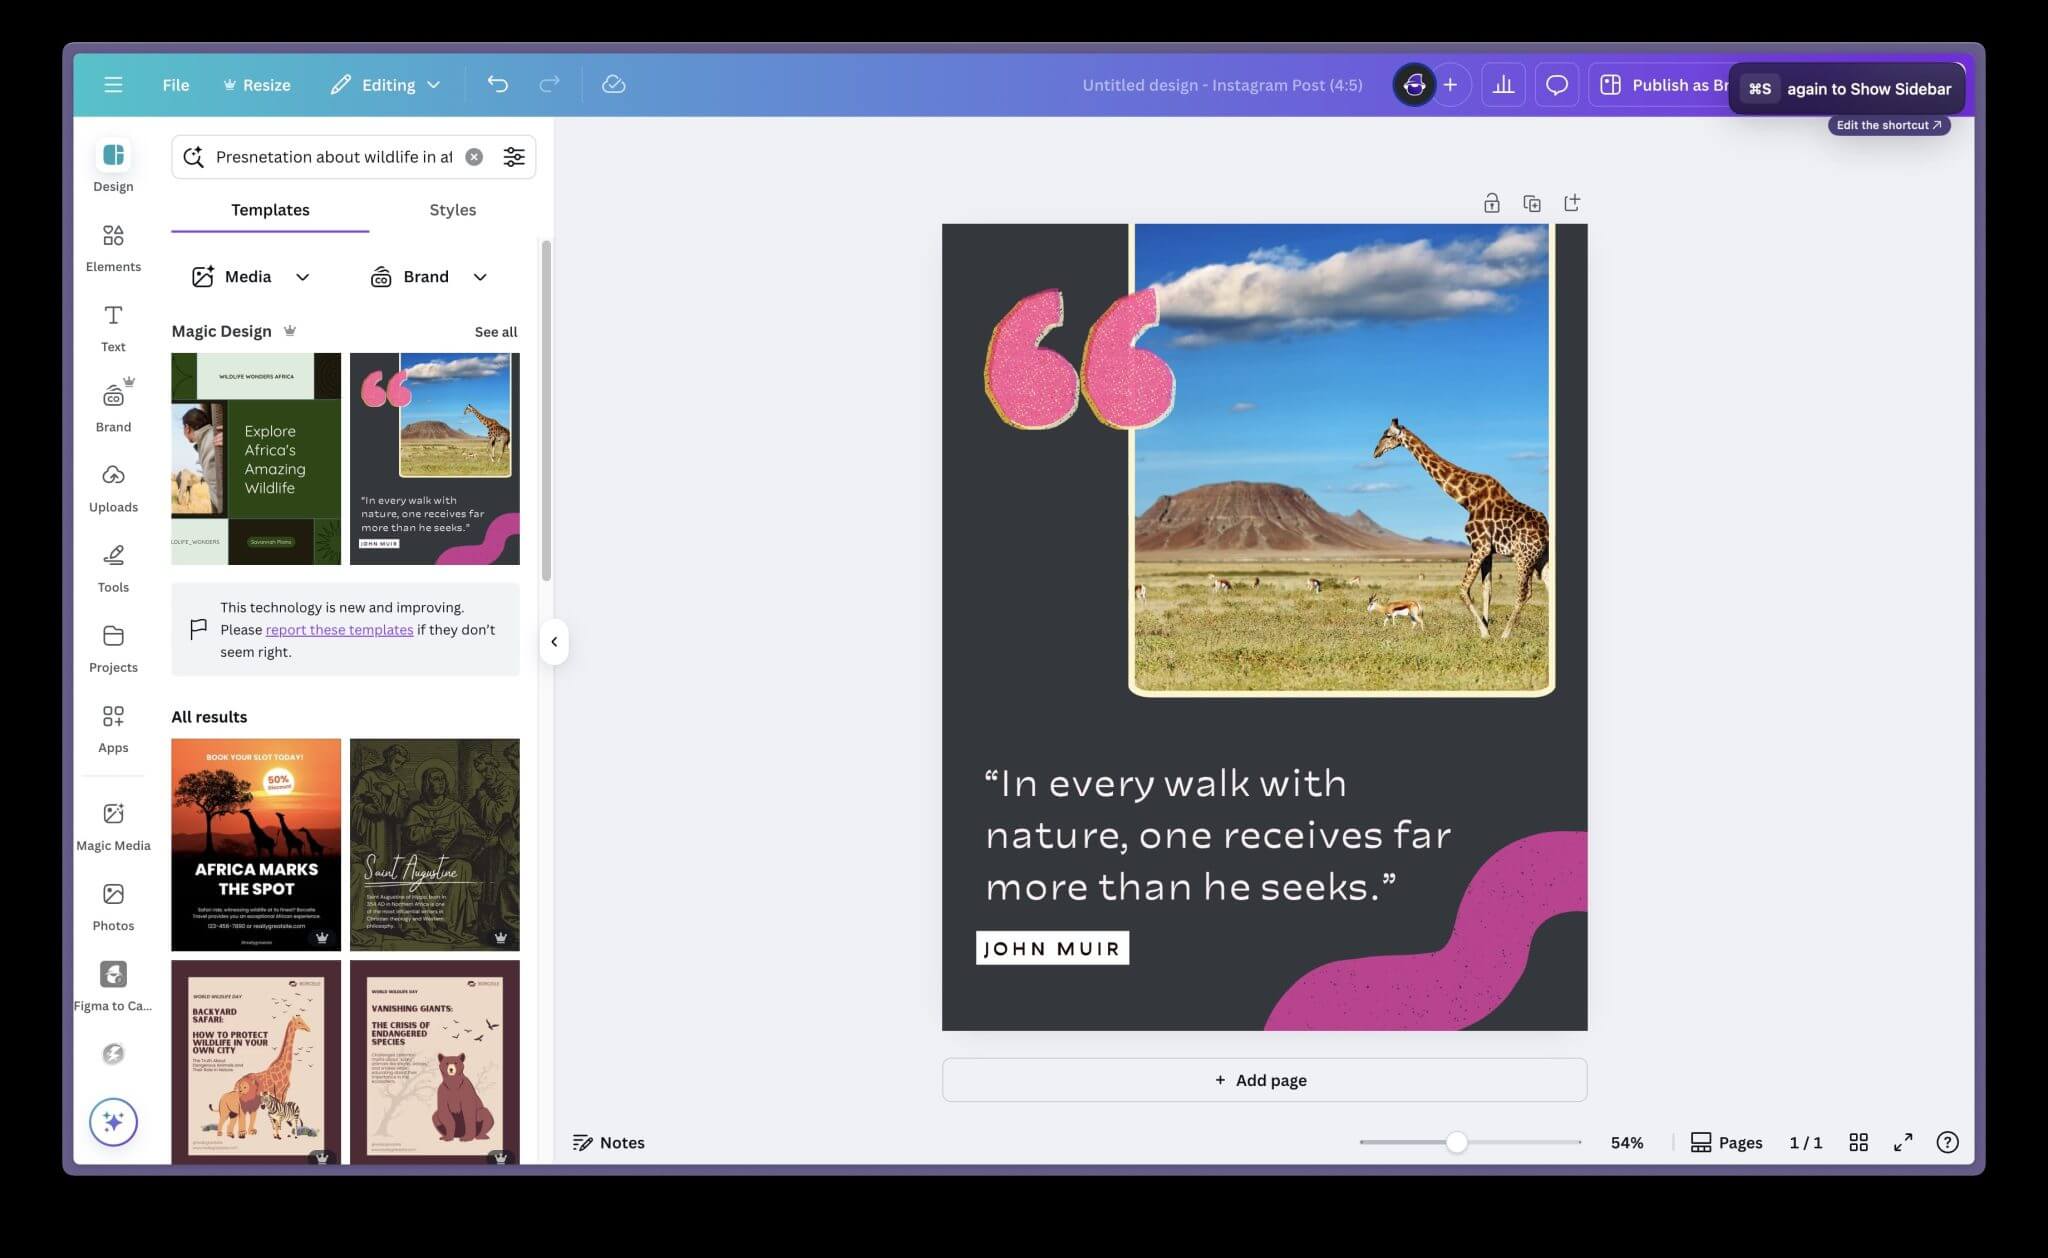Image resolution: width=2048 pixels, height=1258 pixels.
Task: Adjust the zoom slider at the bottom
Action: pyautogui.click(x=1457, y=1141)
